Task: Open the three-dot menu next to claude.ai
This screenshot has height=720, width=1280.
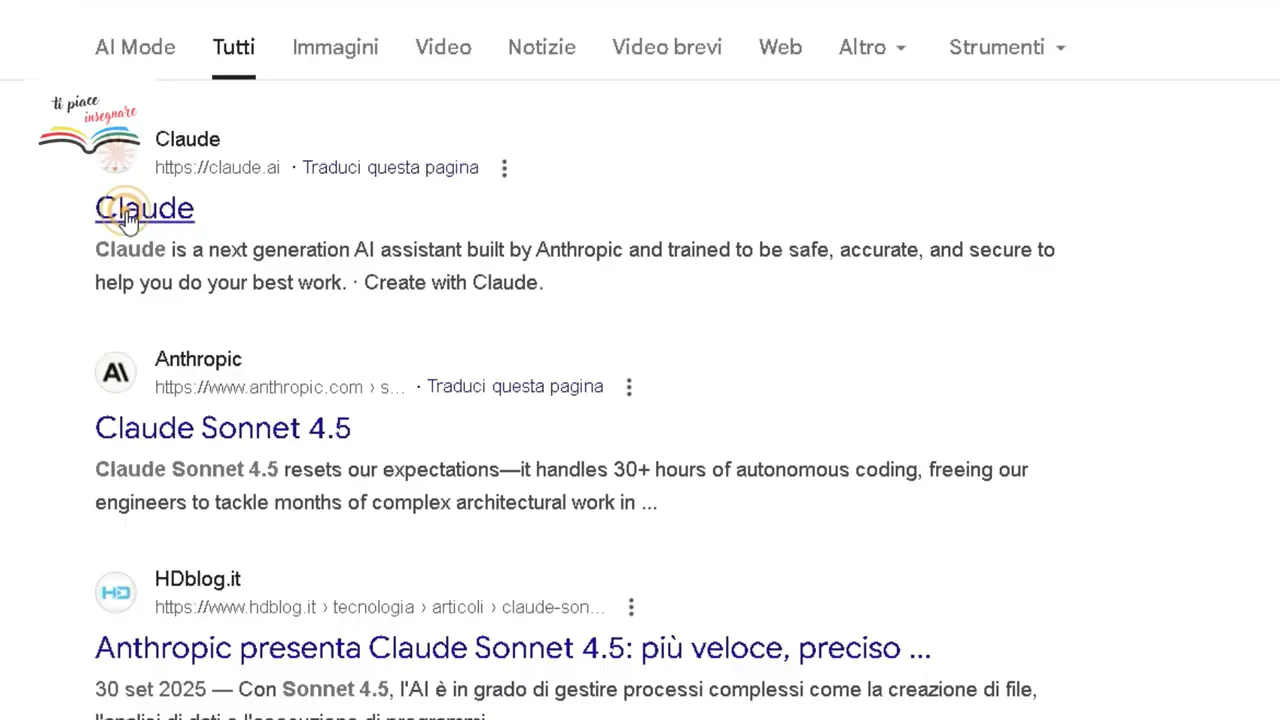Action: 504,168
